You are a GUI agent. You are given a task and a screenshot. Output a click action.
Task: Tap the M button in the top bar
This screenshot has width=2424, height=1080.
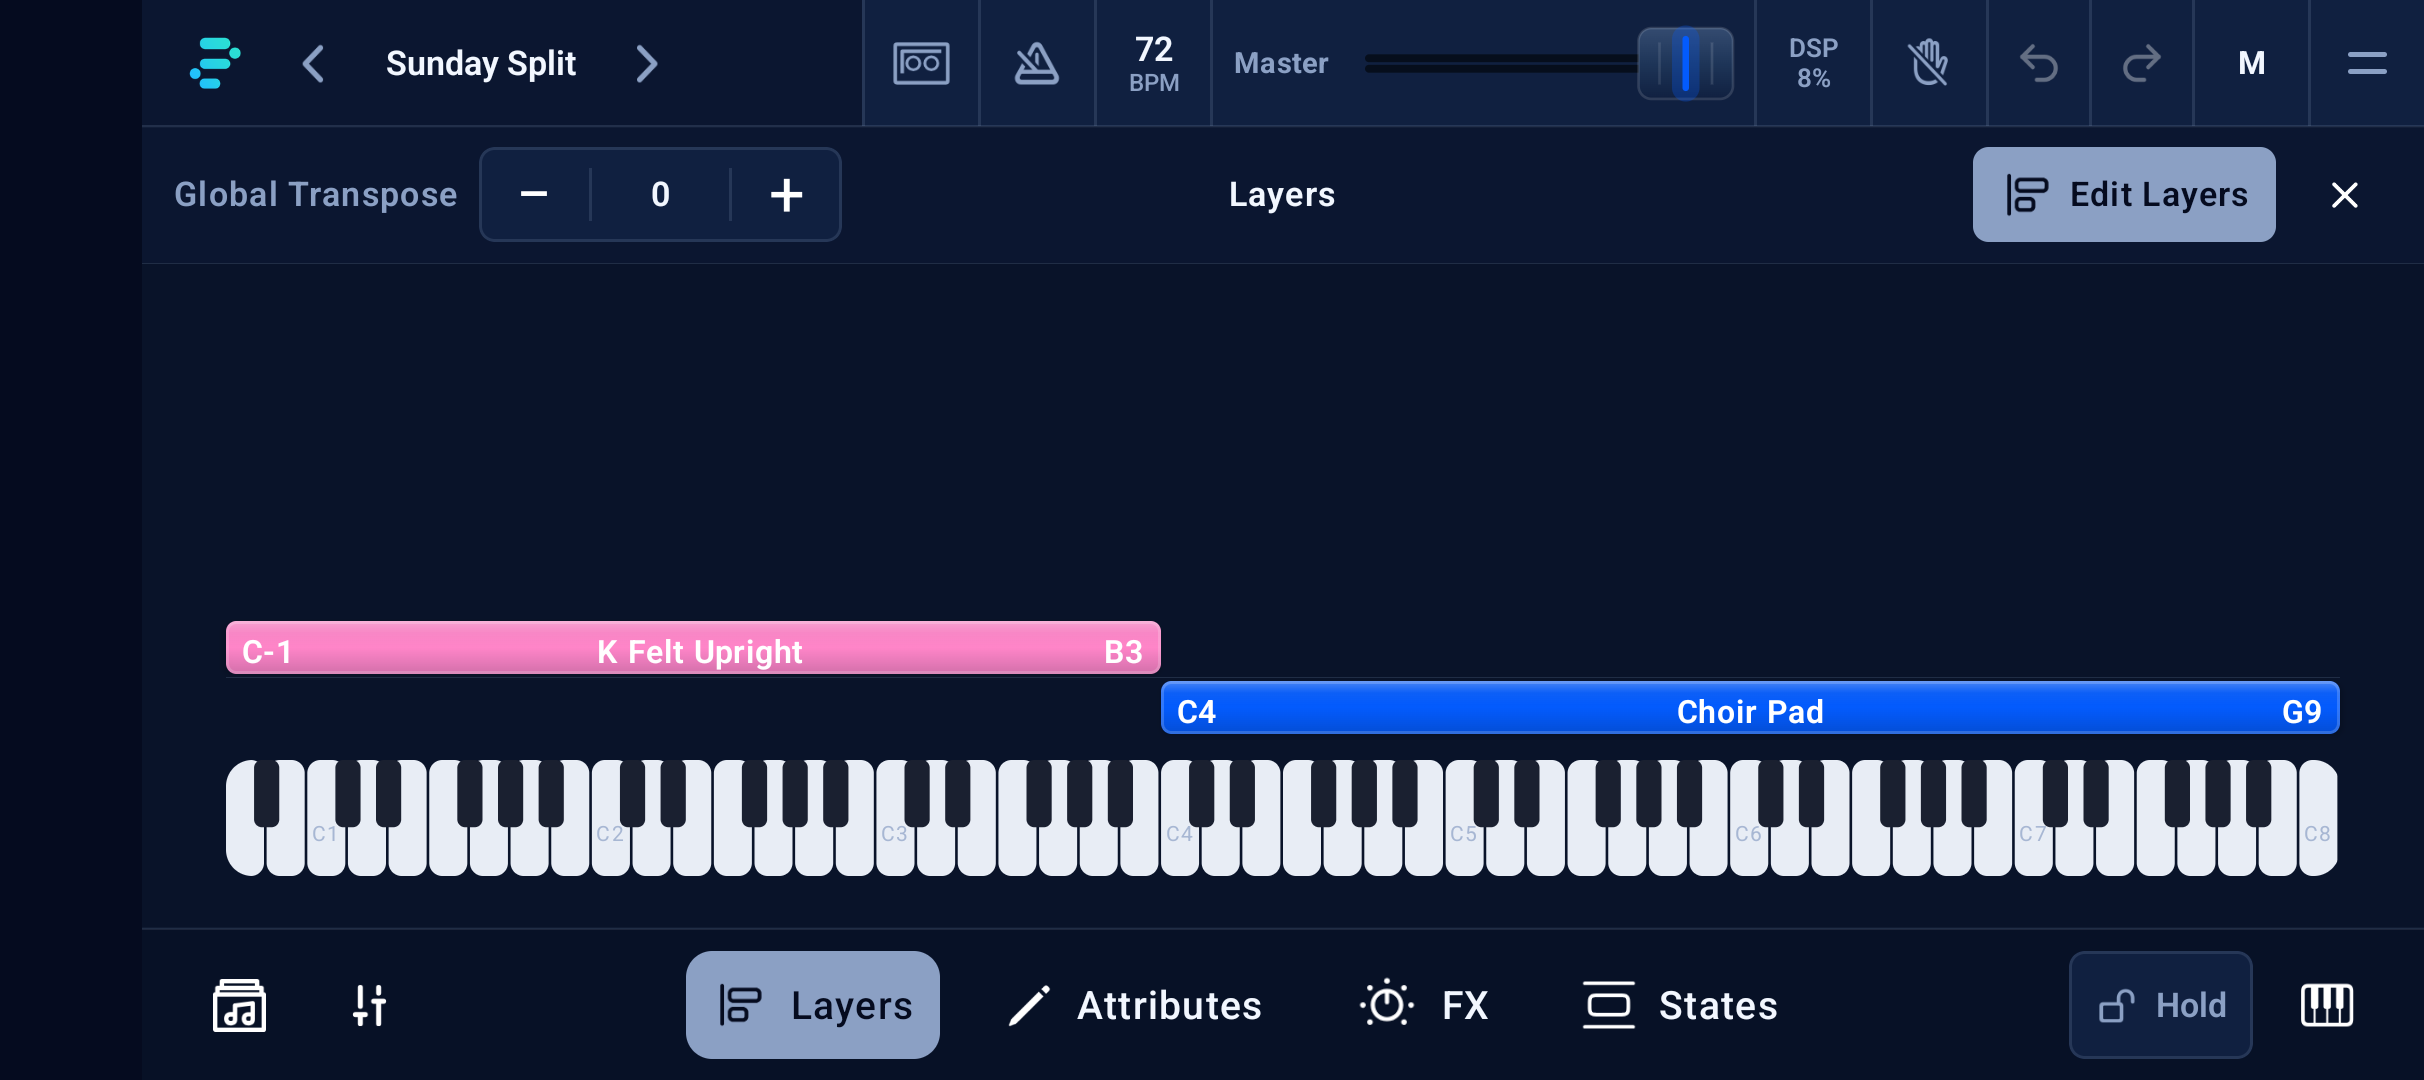(x=2251, y=63)
